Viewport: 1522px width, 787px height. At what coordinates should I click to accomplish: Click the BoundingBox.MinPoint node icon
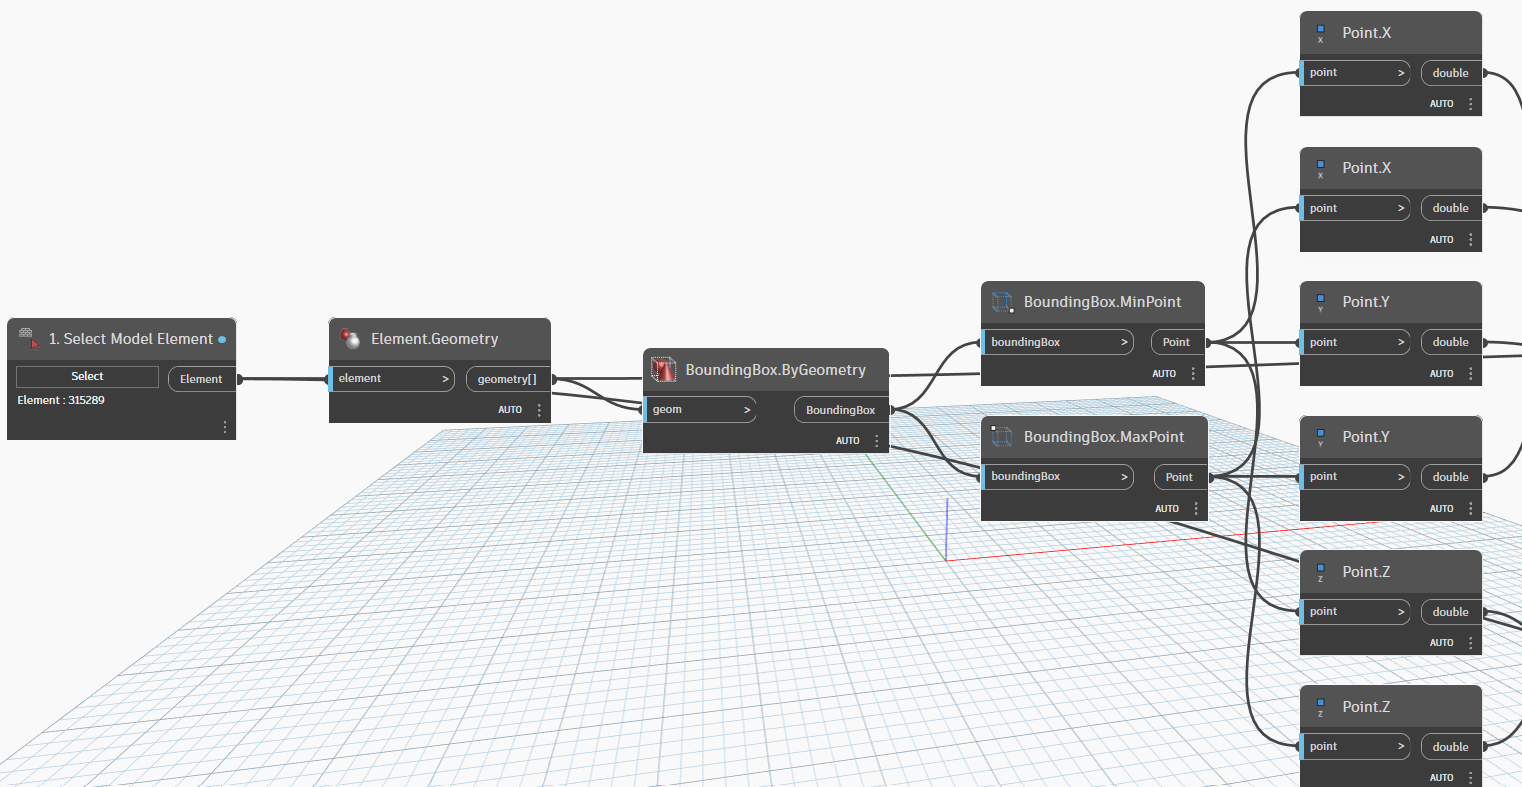(1002, 302)
